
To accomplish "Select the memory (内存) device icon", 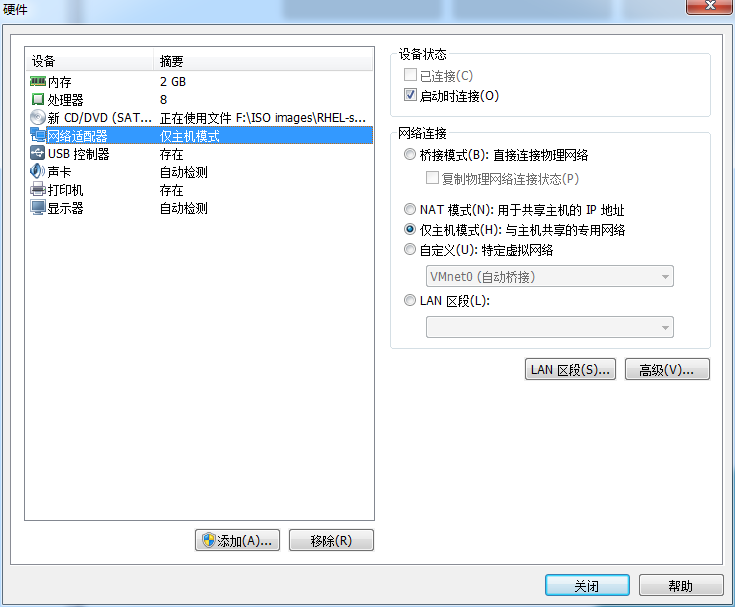I will [38, 82].
